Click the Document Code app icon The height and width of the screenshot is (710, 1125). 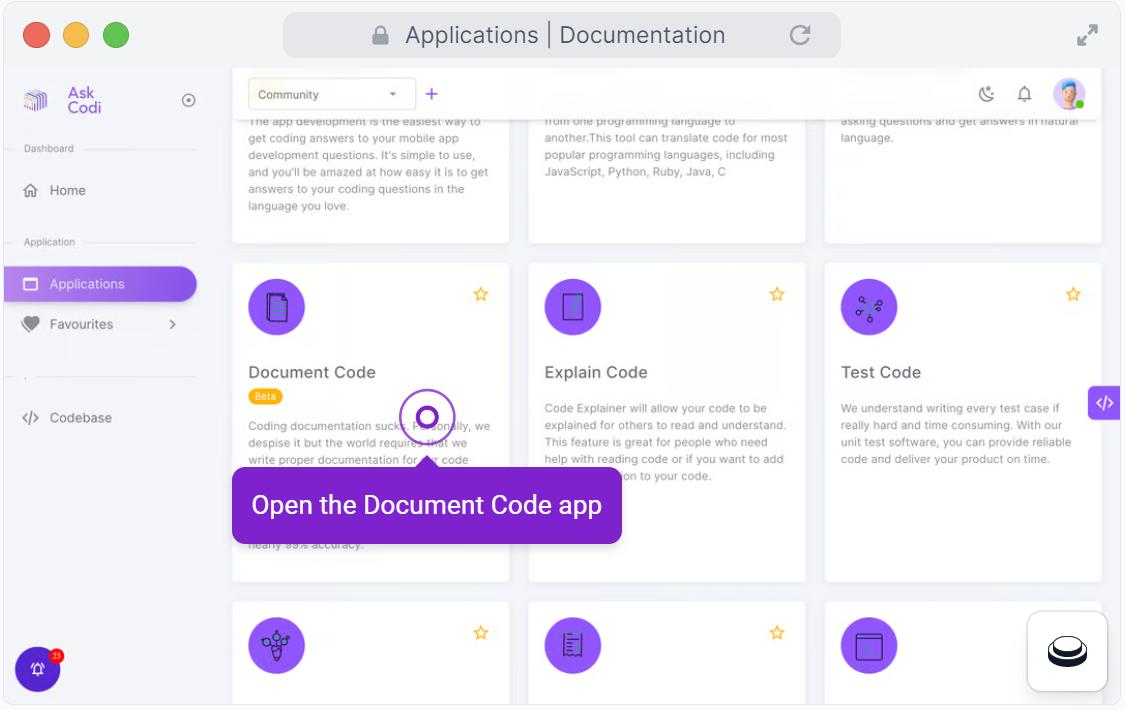pyautogui.click(x=276, y=307)
